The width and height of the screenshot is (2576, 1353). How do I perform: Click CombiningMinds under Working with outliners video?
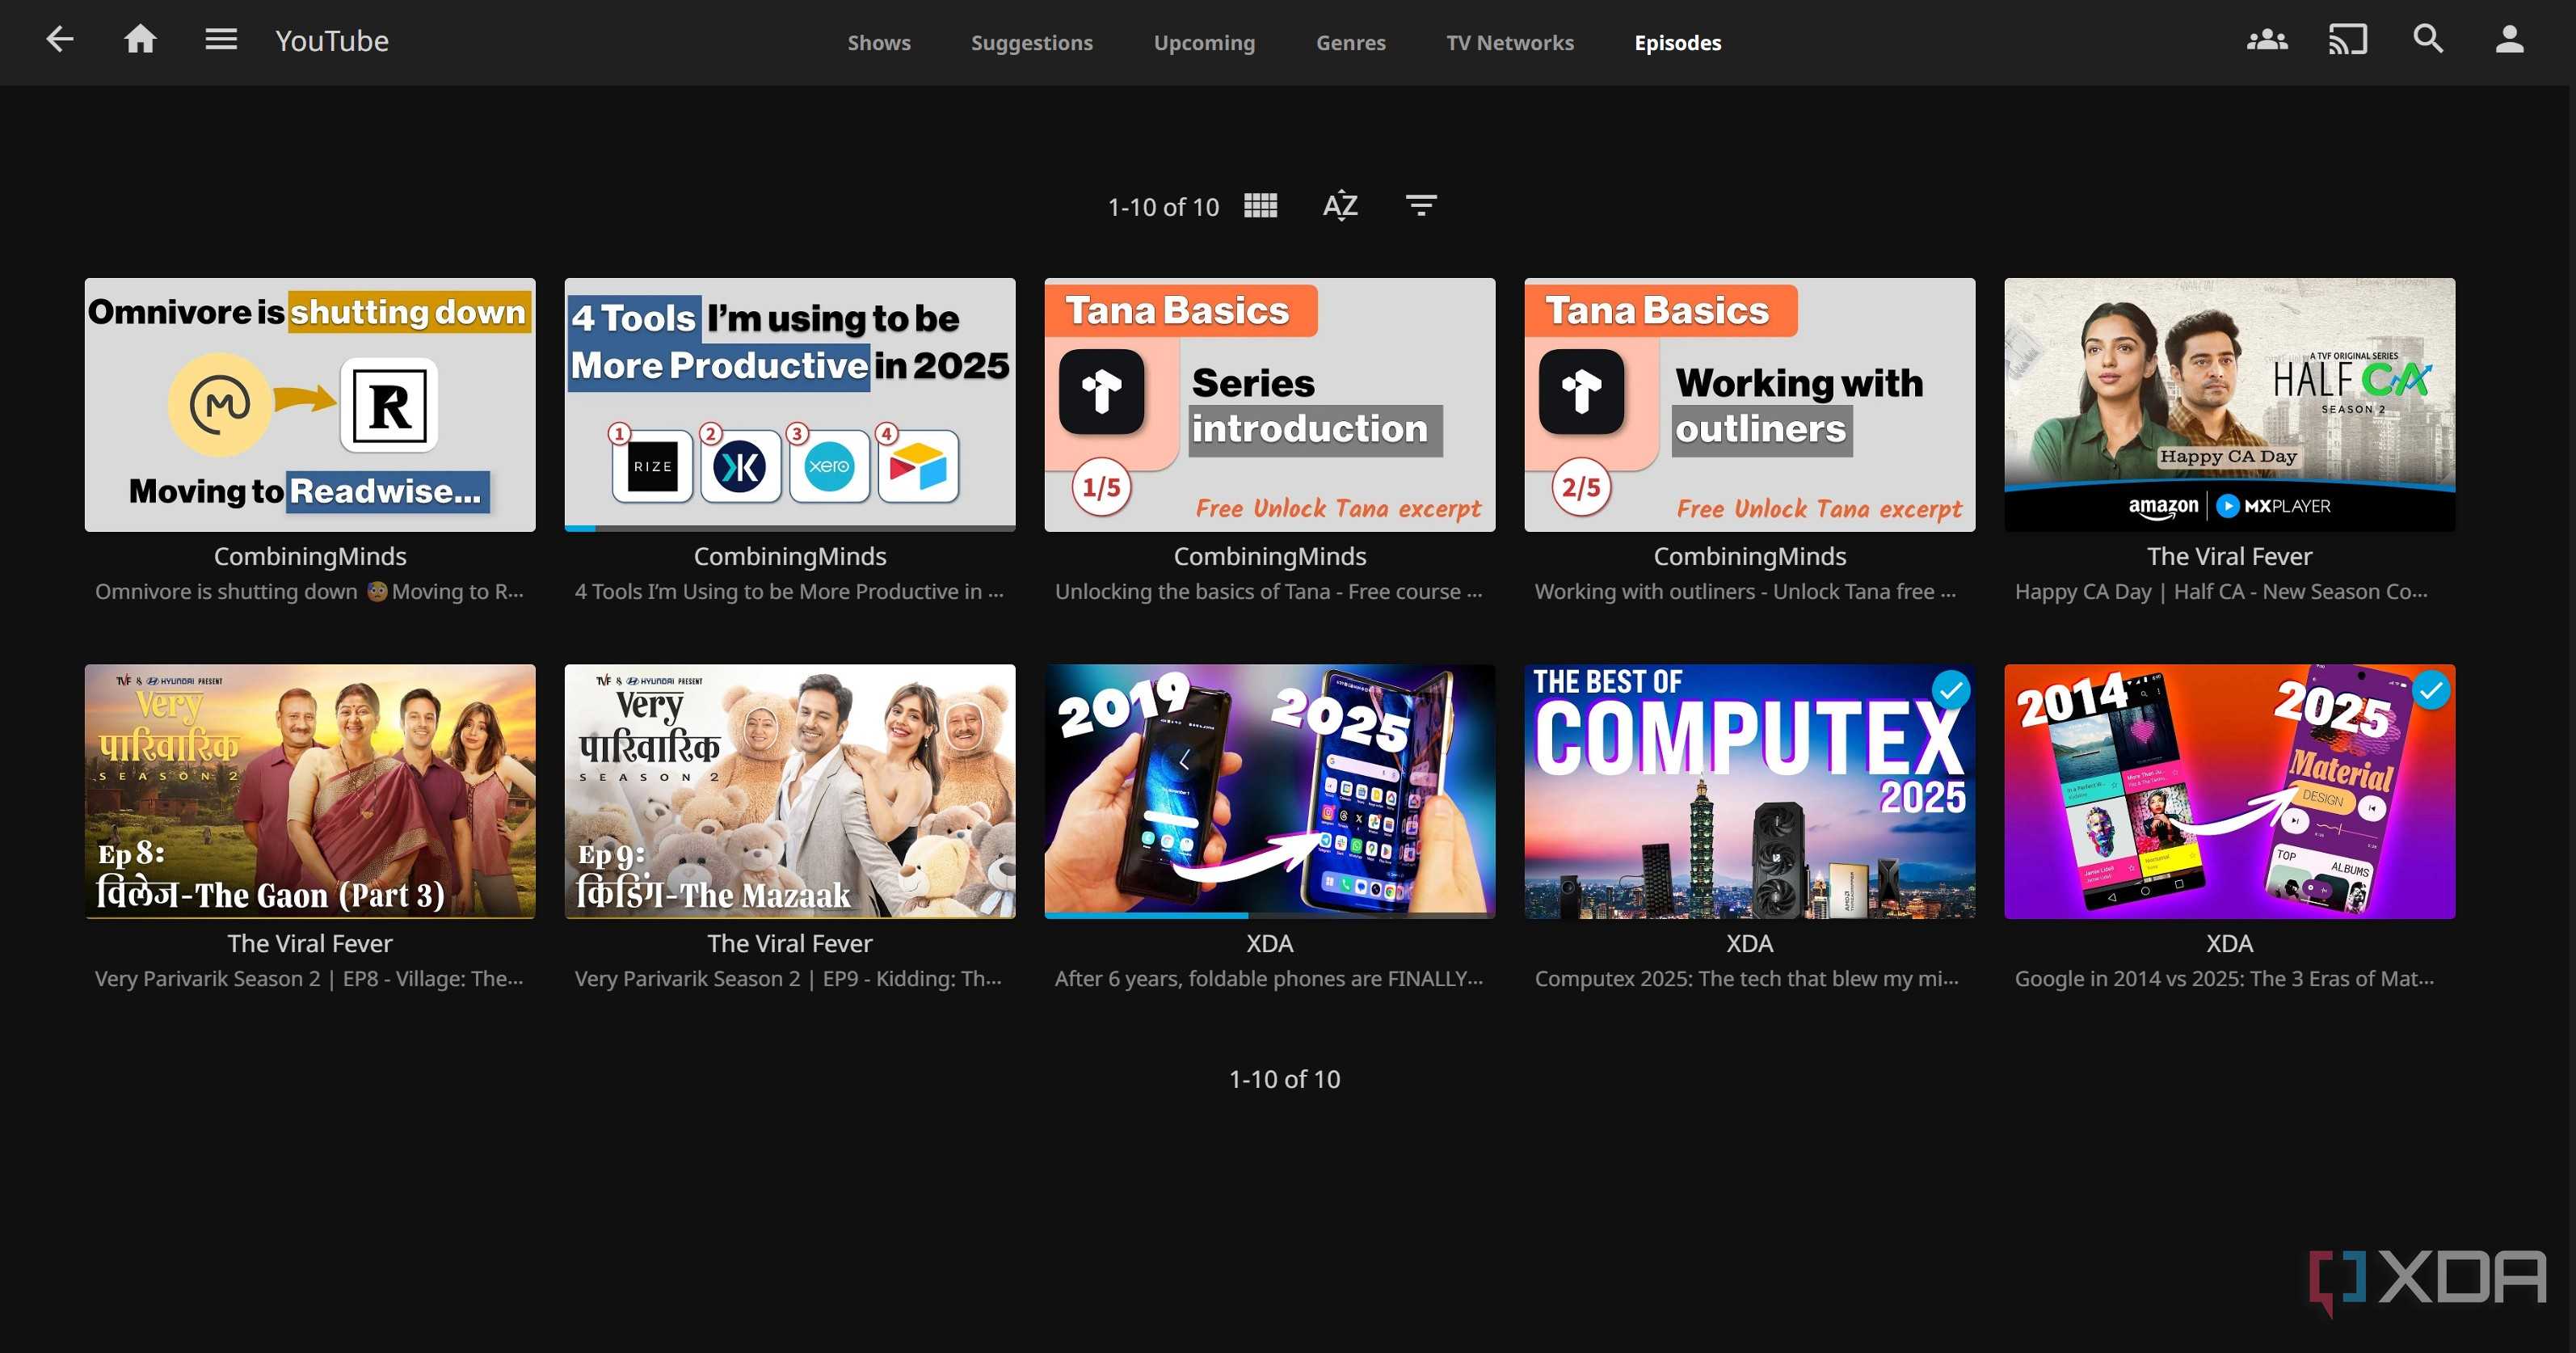click(1750, 556)
